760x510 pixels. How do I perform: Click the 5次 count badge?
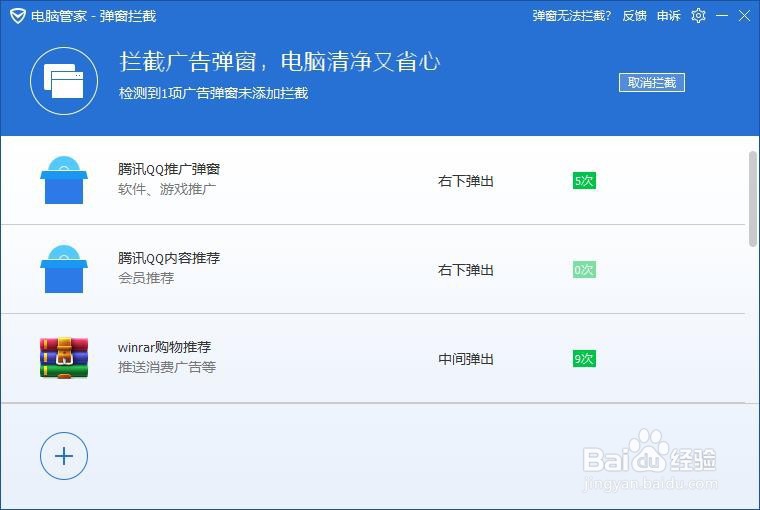click(x=584, y=181)
